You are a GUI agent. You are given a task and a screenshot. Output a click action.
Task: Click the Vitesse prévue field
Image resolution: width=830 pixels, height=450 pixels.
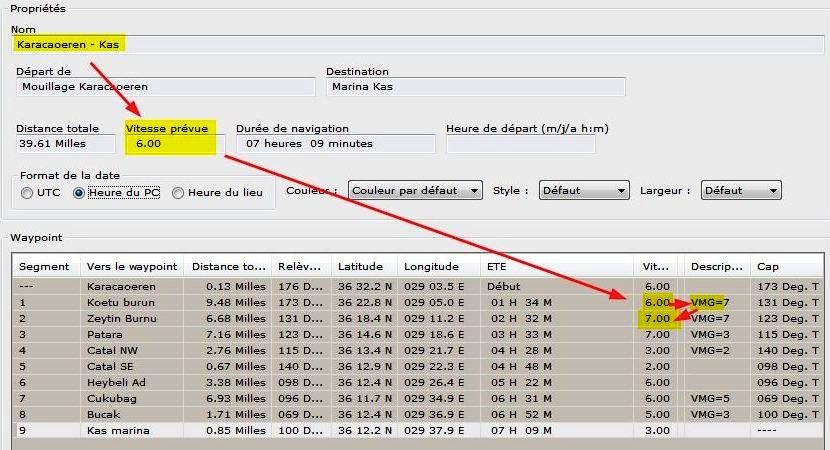point(175,144)
